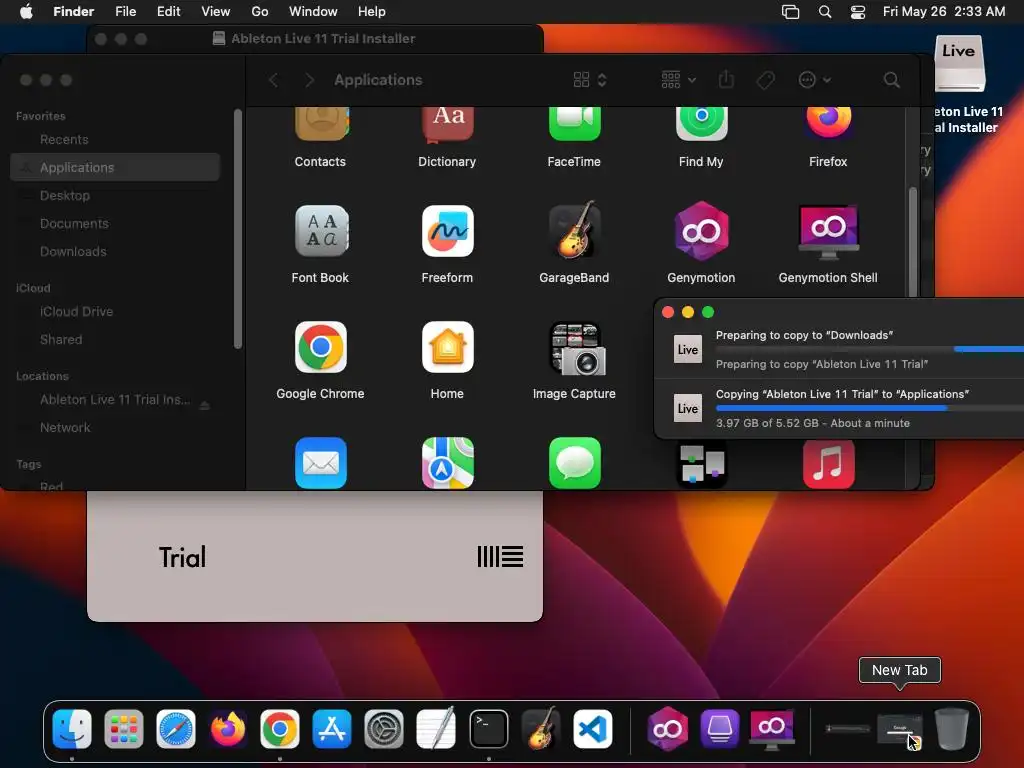Select the Image Capture app icon
This screenshot has height=768, width=1024.
[578, 349]
